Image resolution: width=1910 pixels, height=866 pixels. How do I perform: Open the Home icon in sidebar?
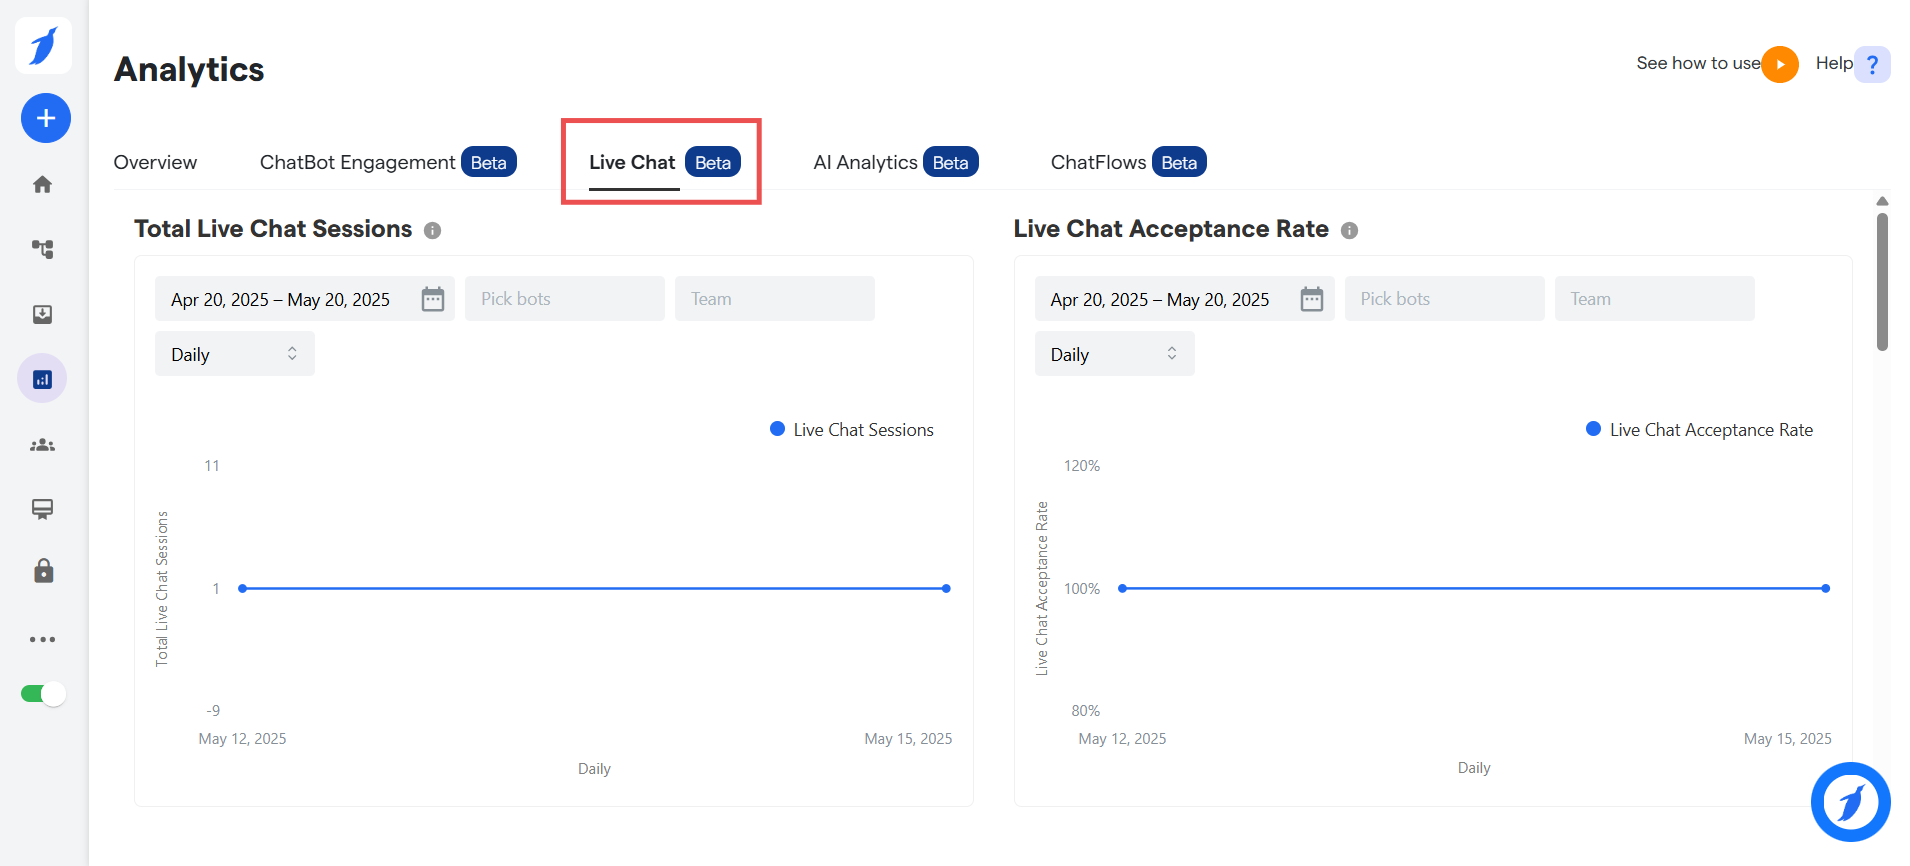click(x=42, y=184)
